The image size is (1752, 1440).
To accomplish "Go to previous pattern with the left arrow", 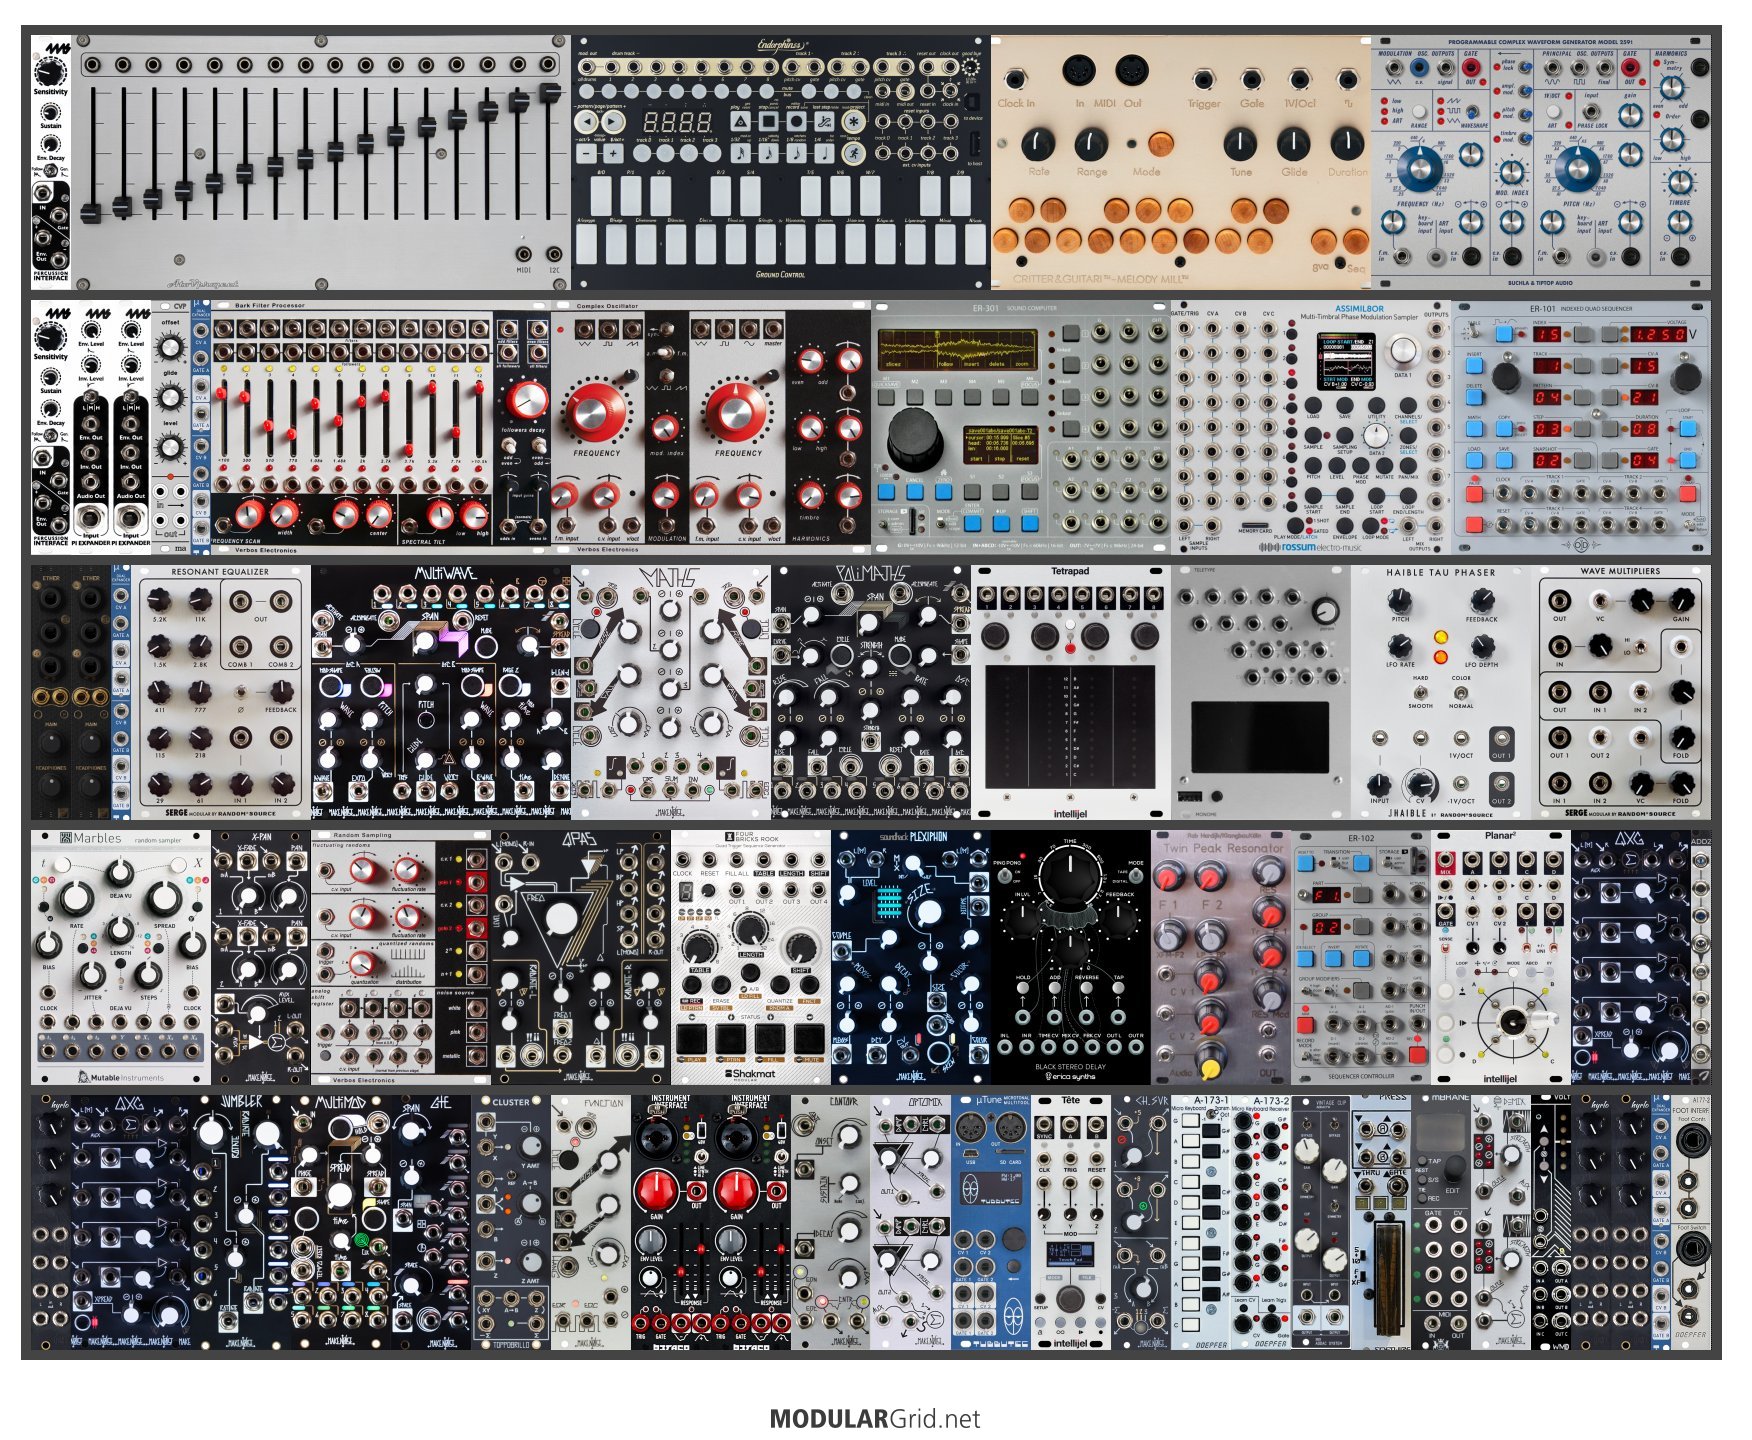I will (x=588, y=121).
